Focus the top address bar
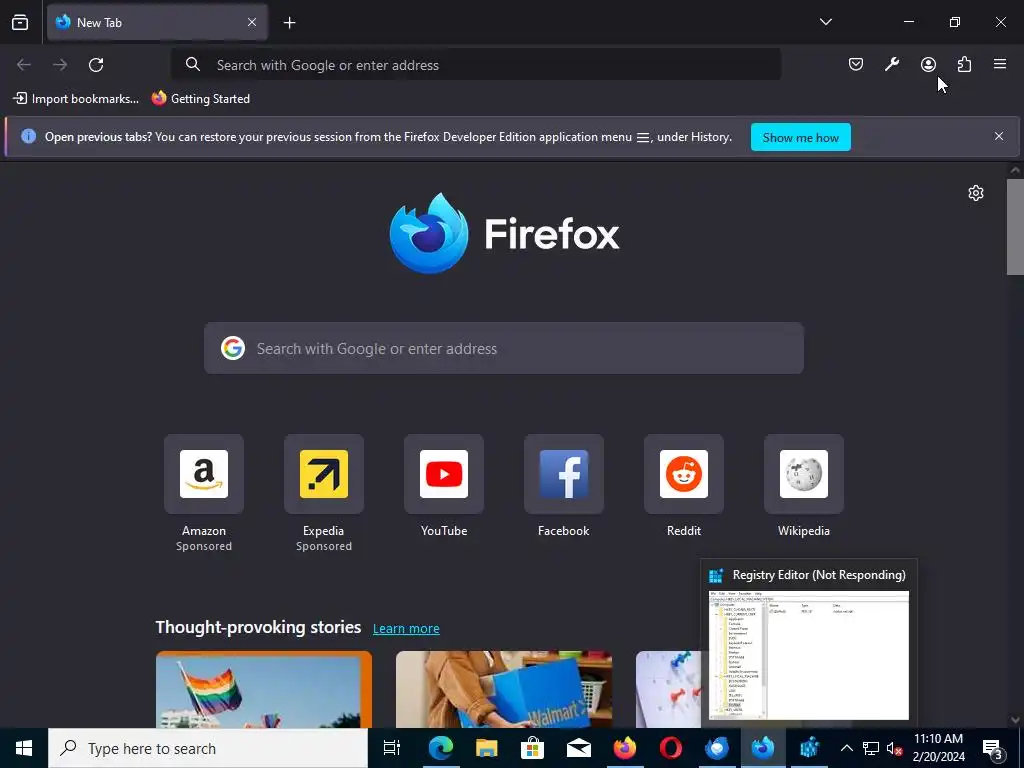This screenshot has width=1024, height=768. (476, 65)
